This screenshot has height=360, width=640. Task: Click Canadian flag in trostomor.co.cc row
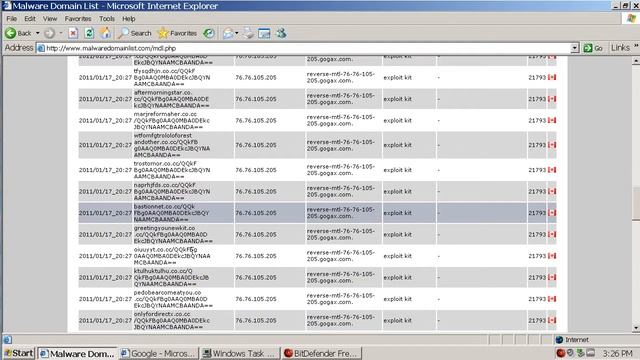pos(552,170)
